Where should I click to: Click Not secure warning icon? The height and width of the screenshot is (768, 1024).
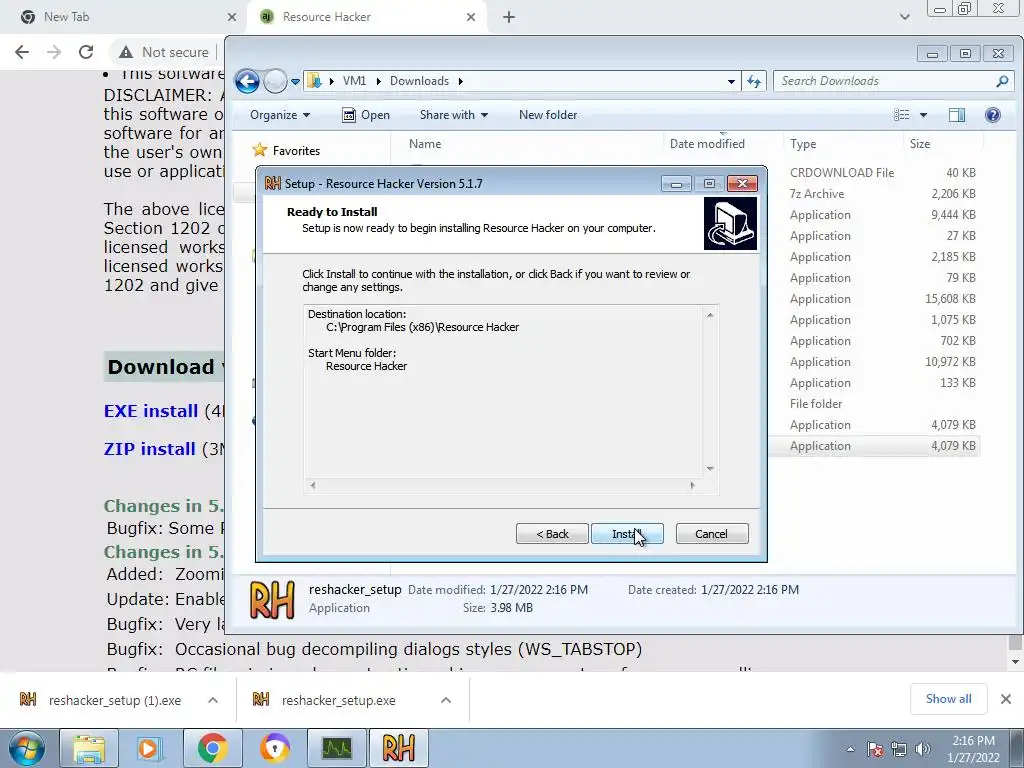[126, 52]
